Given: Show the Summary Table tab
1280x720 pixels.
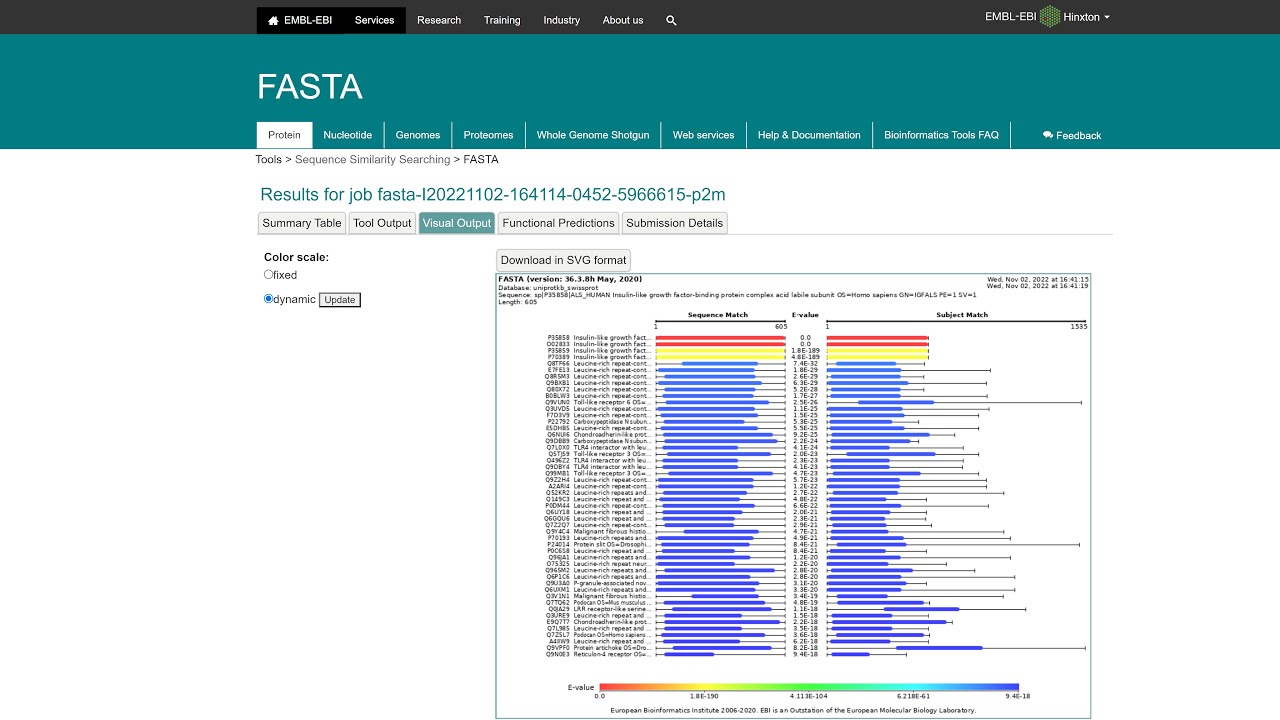Looking at the screenshot, I should coord(302,223).
